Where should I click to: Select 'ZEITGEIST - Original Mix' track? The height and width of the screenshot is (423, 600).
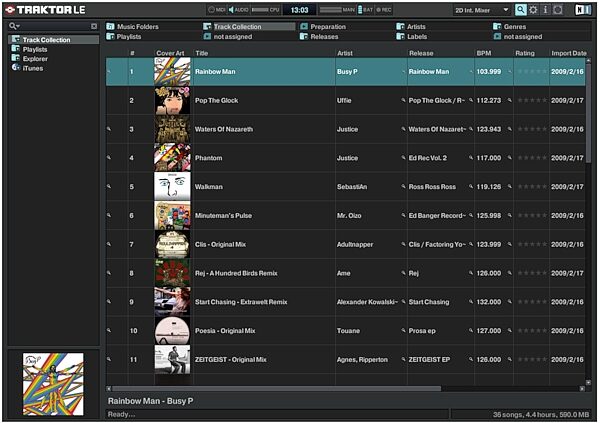[x=231, y=359]
